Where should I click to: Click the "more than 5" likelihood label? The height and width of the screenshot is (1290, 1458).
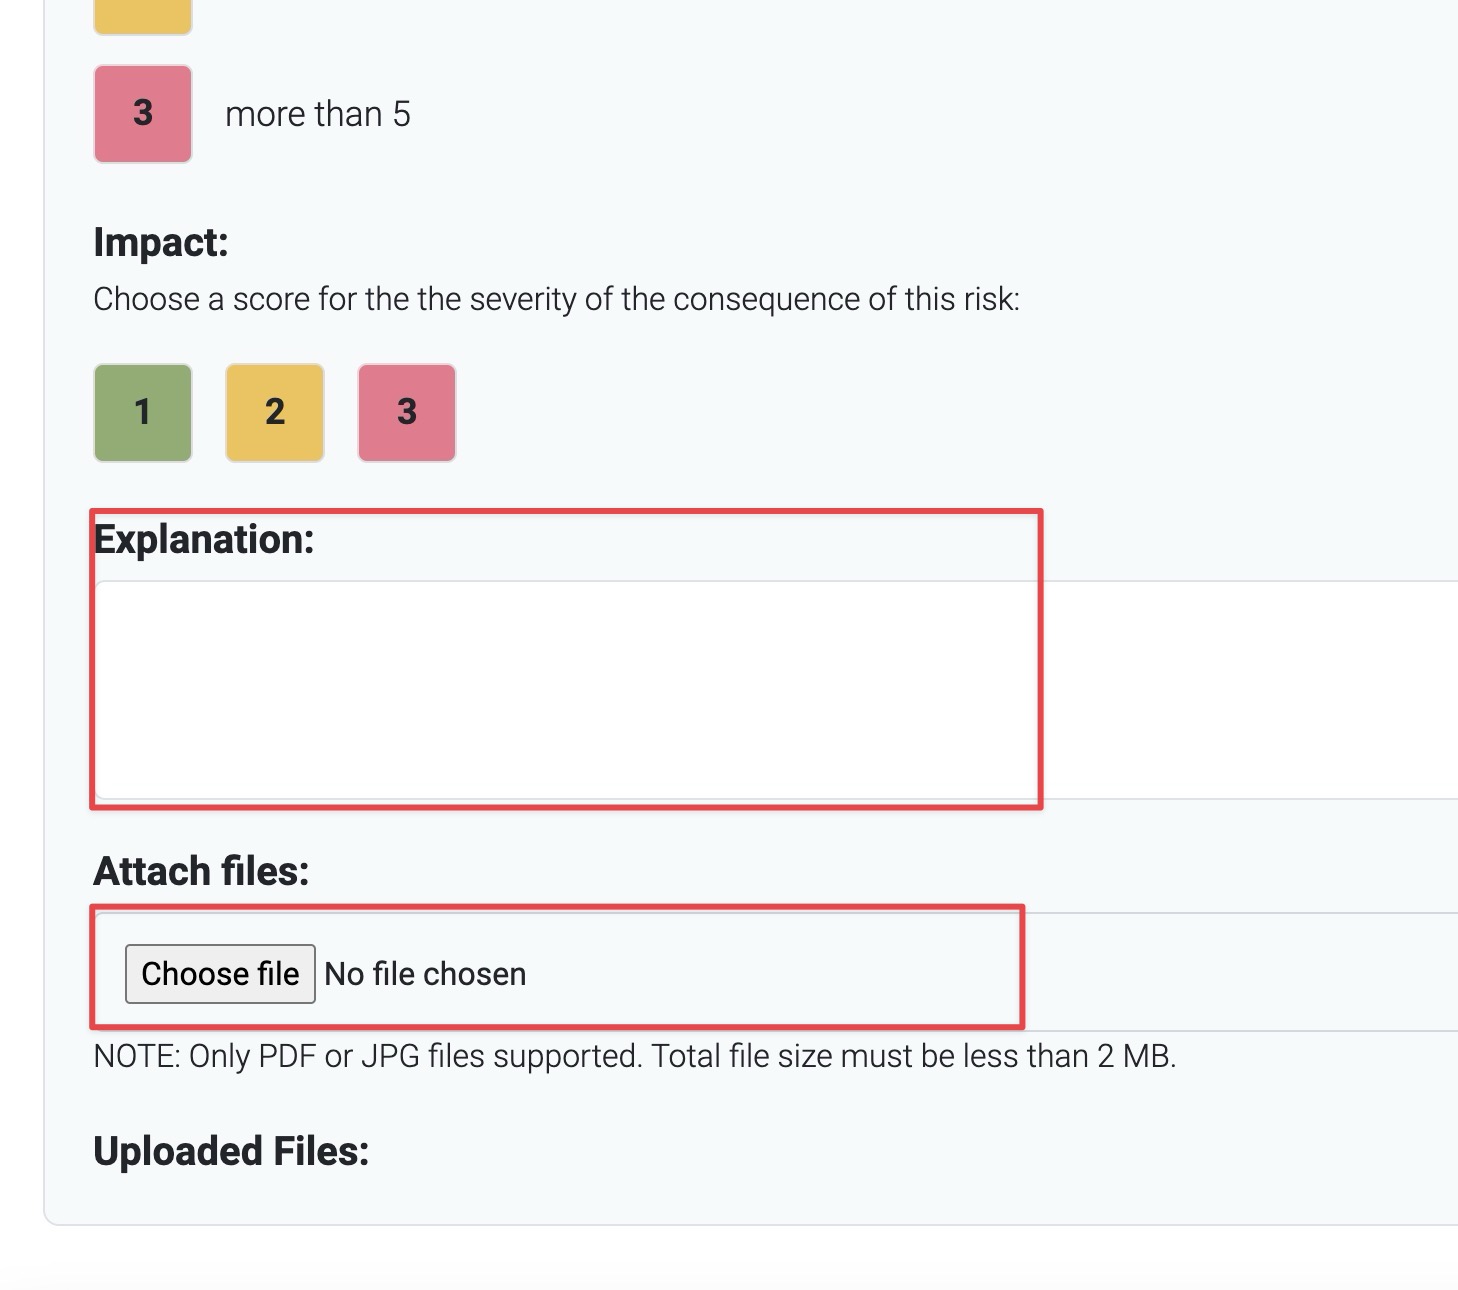point(318,114)
